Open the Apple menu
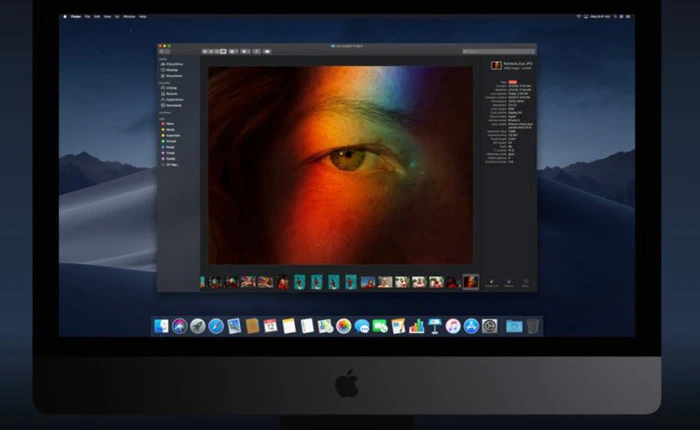This screenshot has width=700, height=430. click(x=65, y=17)
